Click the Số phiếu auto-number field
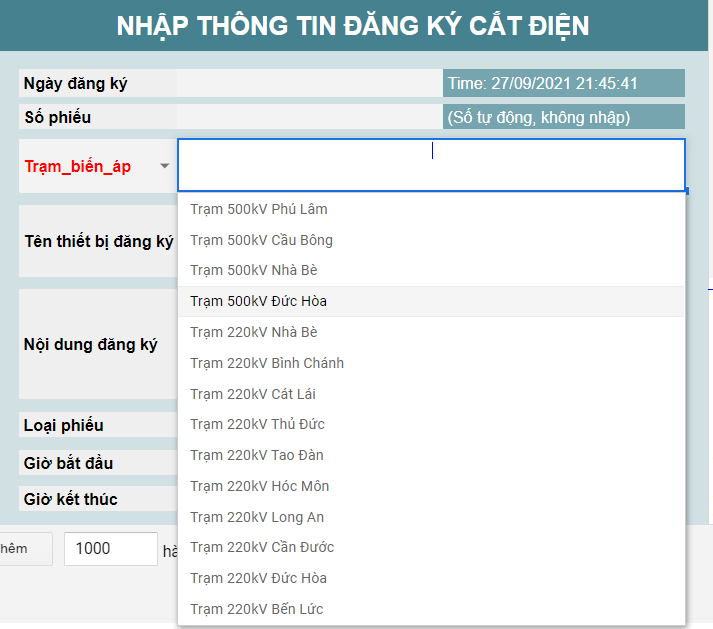Viewport: 713px width, 629px height. (564, 117)
